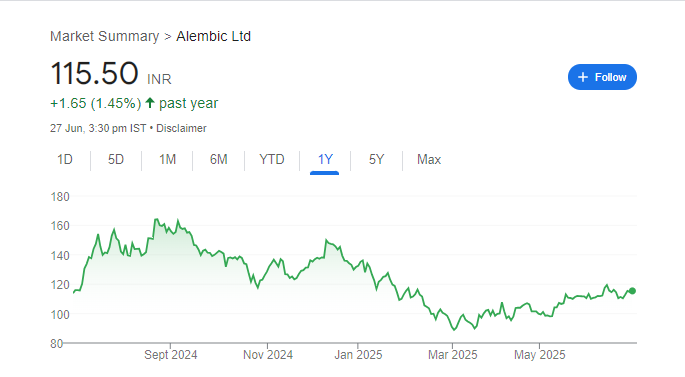This screenshot has height=377, width=685.
Task: Click the 180 y-axis label
Action: (60, 197)
